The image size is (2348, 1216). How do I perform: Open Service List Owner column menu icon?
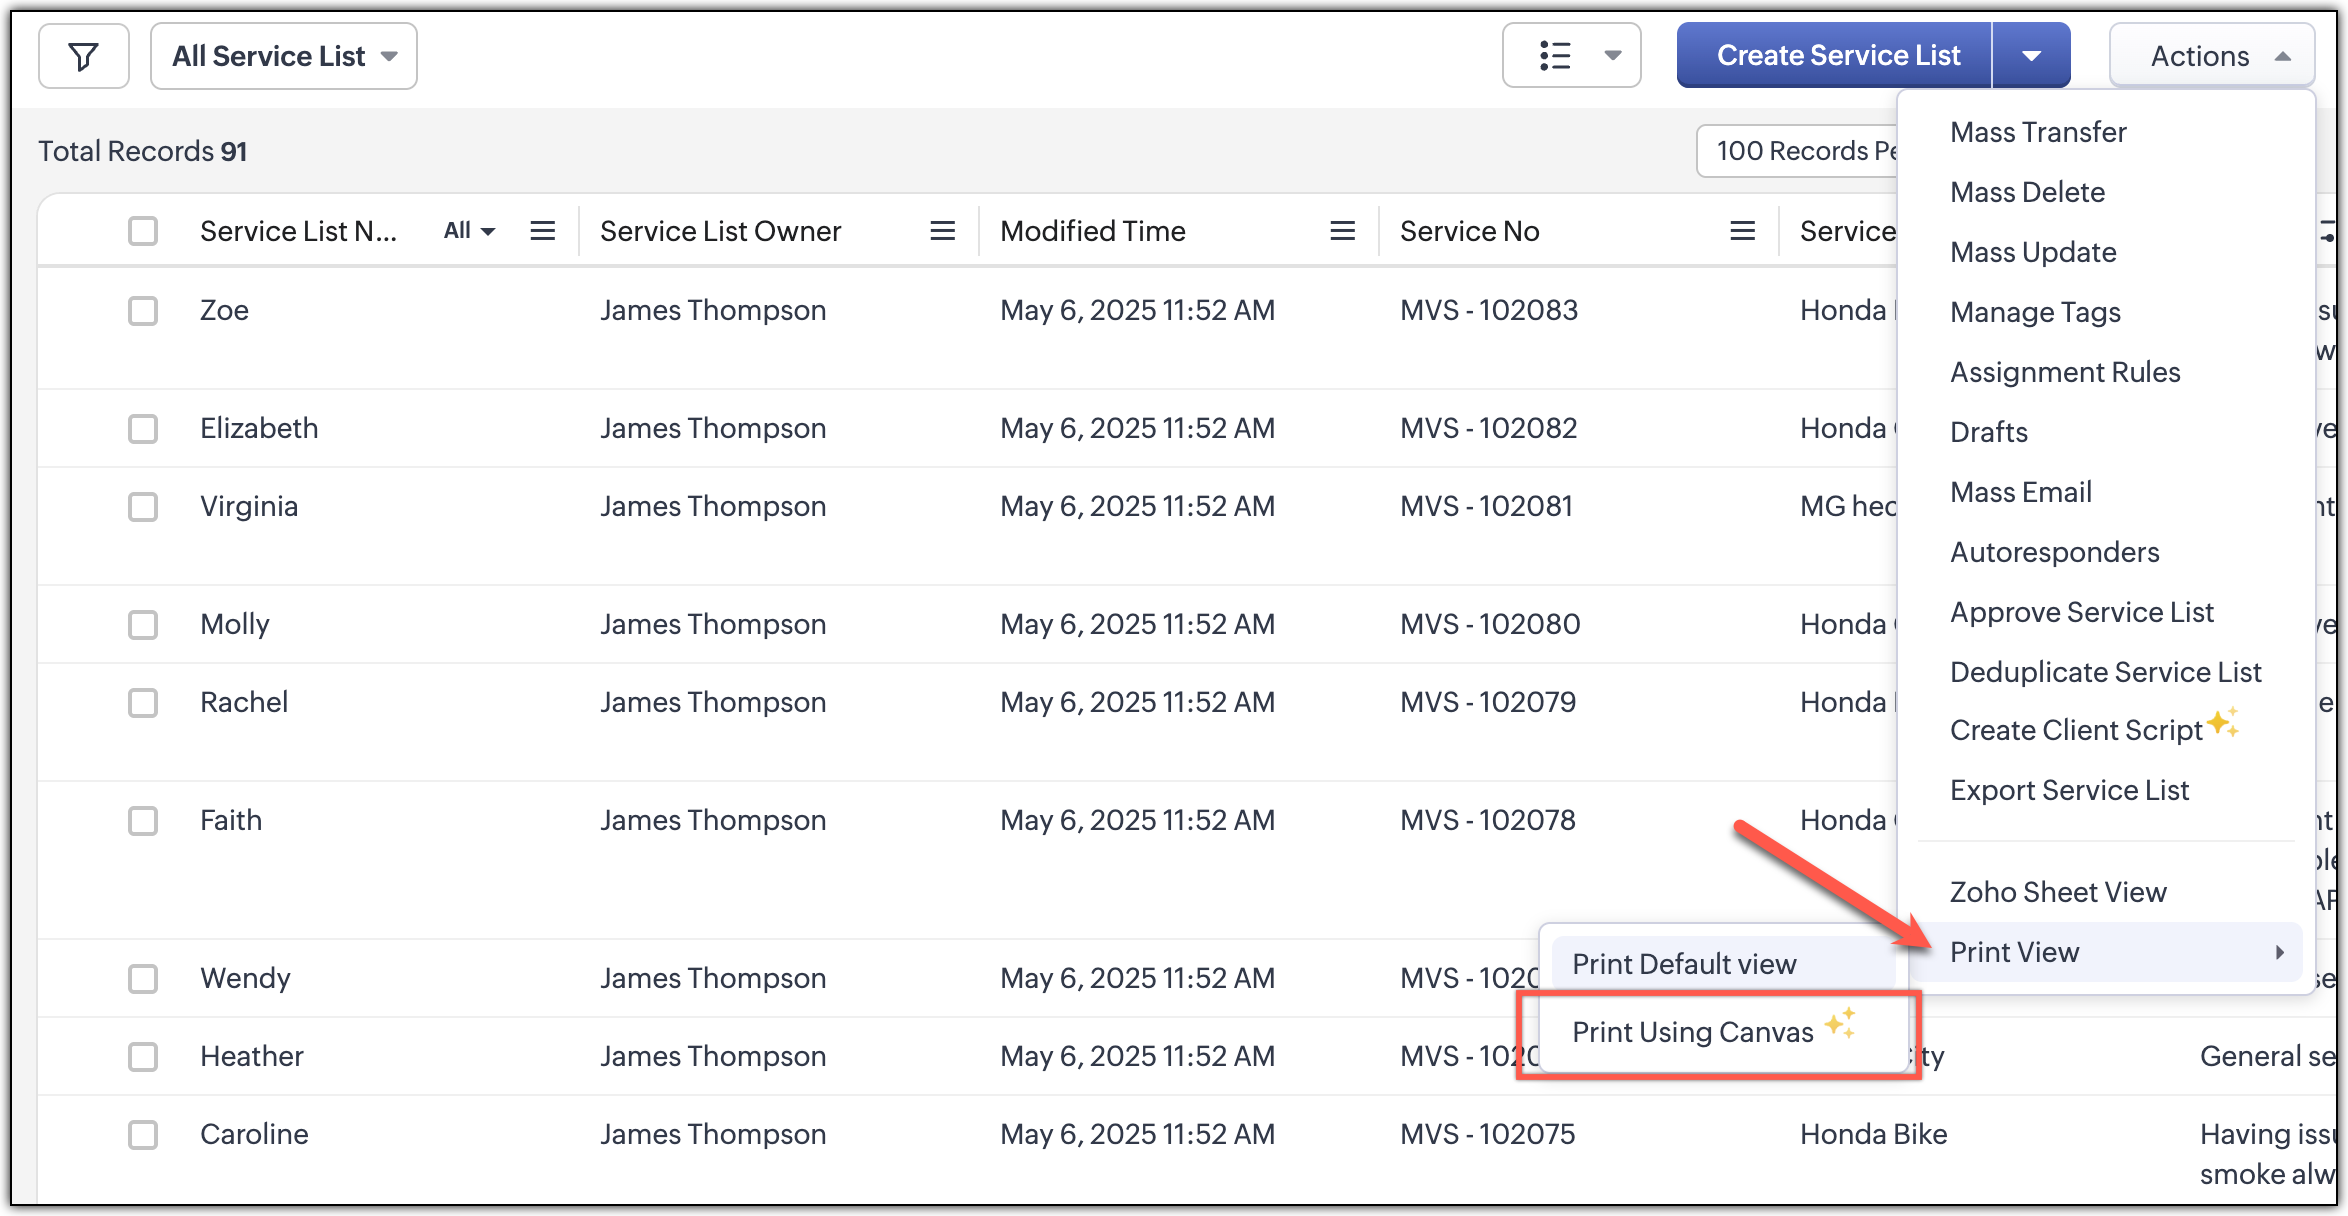pyautogui.click(x=942, y=232)
